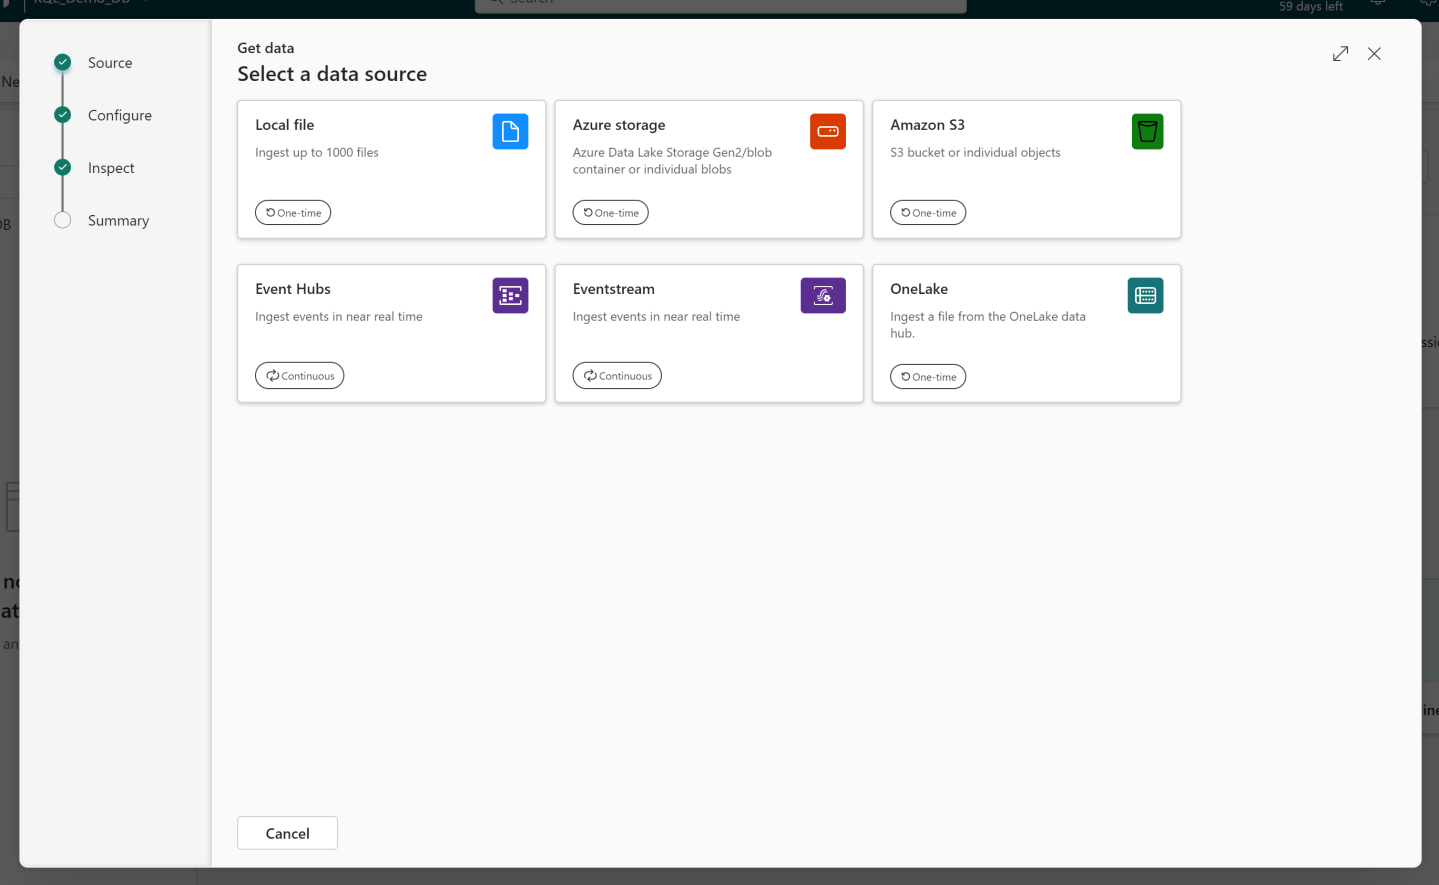Click the blue Local file document icon
The height and width of the screenshot is (885, 1439).
click(x=510, y=132)
